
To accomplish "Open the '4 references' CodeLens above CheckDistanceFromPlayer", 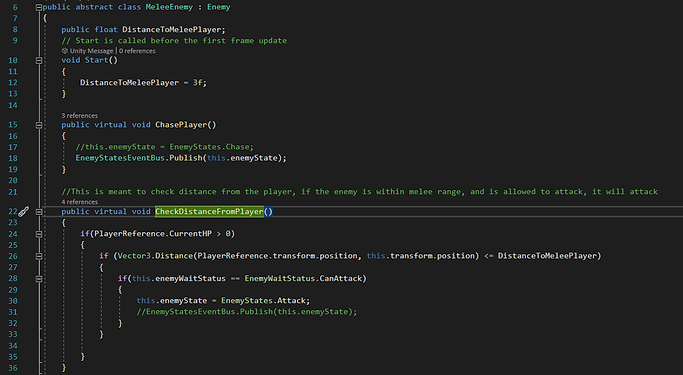I will point(79,202).
